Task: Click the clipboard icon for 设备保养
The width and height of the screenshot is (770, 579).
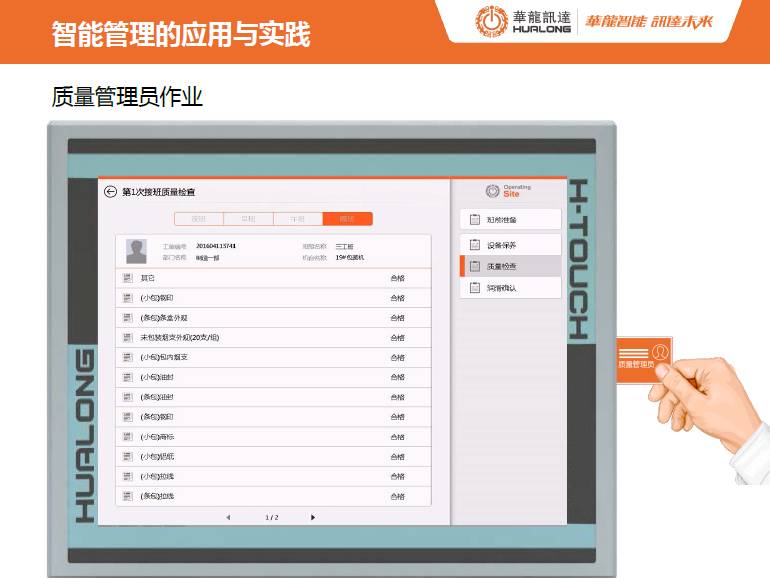Action: click(x=475, y=245)
